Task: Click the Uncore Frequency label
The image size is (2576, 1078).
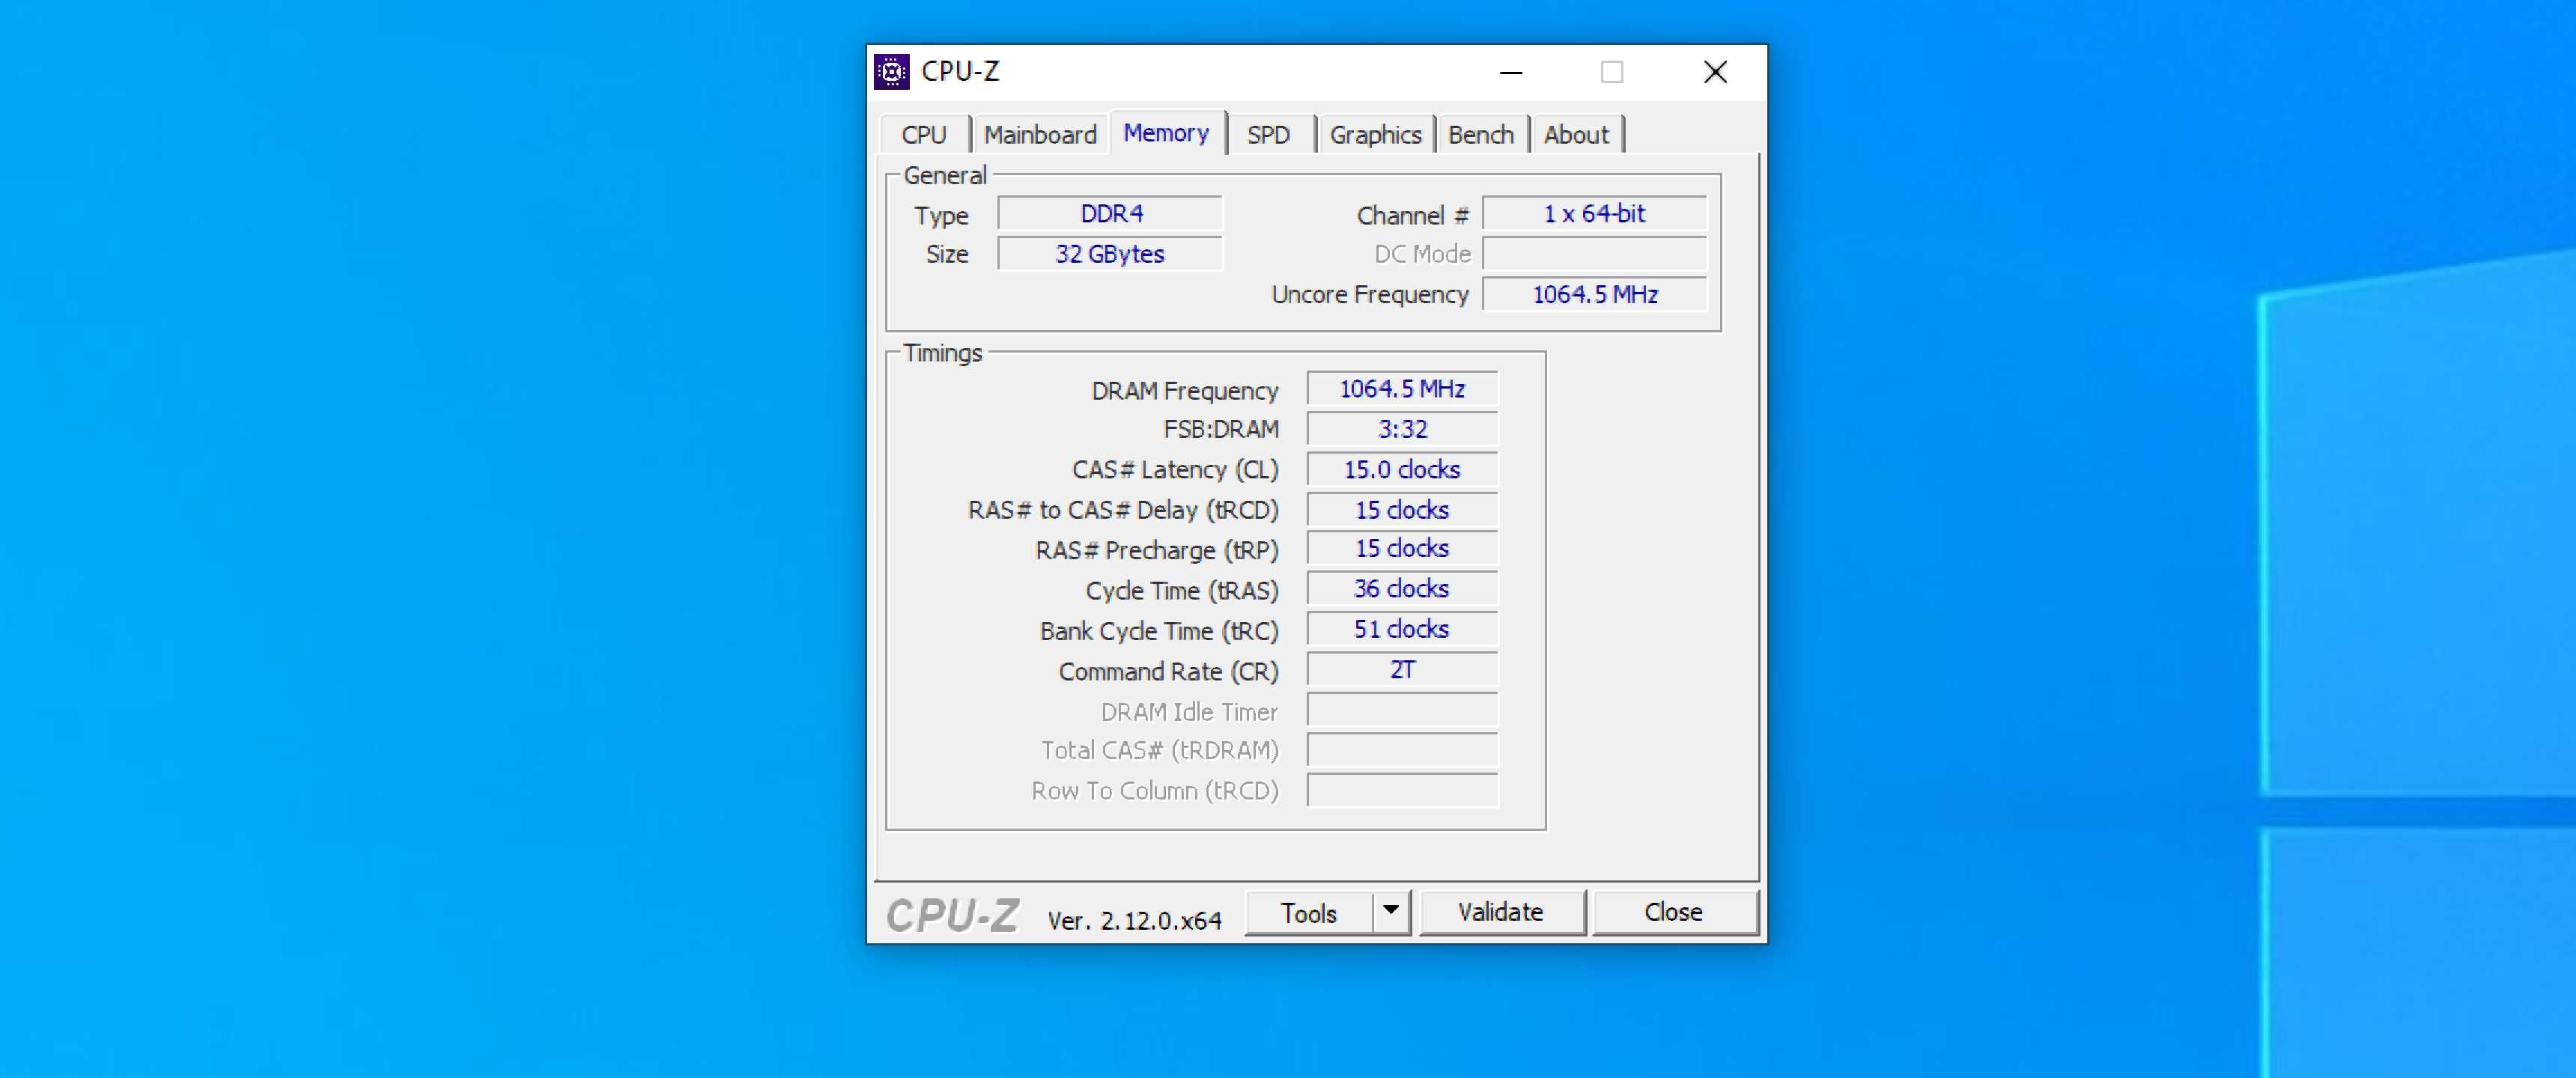Action: tap(1370, 295)
